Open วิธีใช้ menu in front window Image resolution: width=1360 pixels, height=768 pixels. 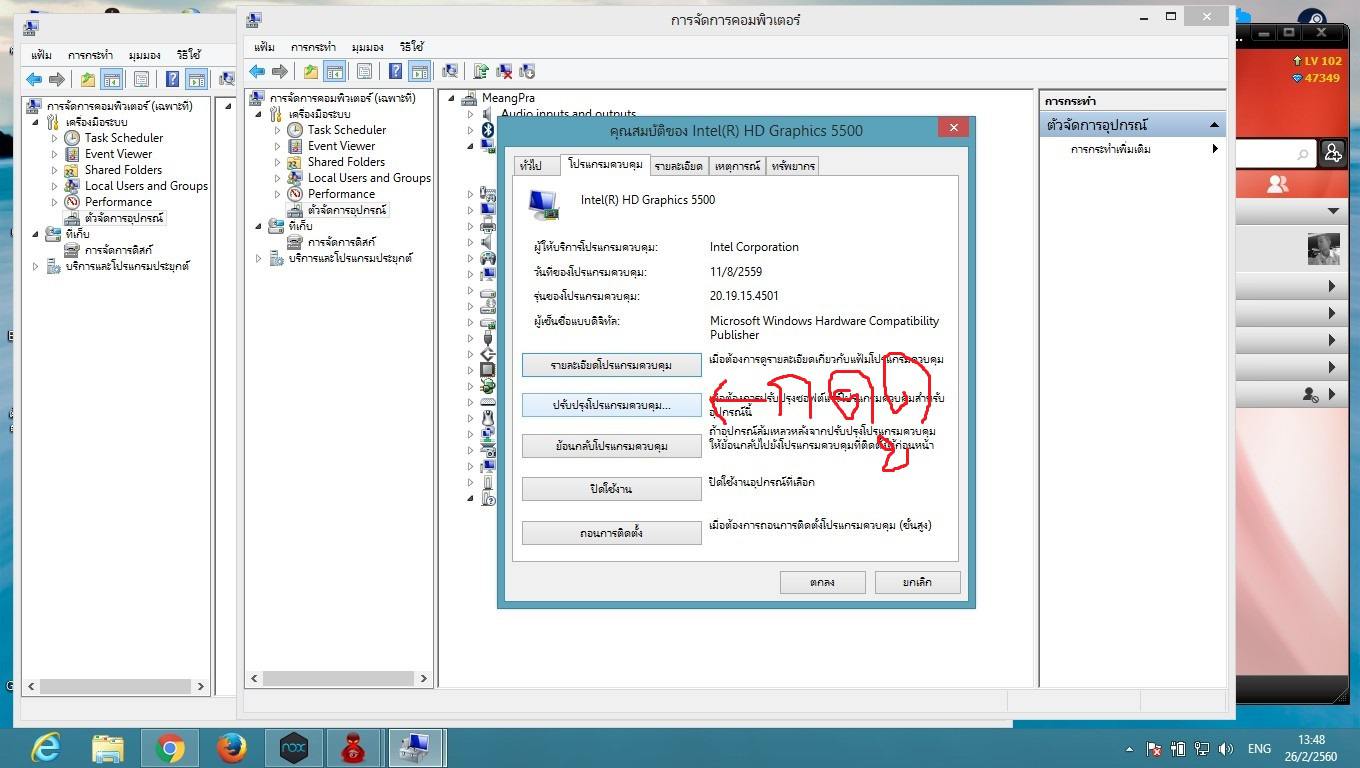(411, 47)
